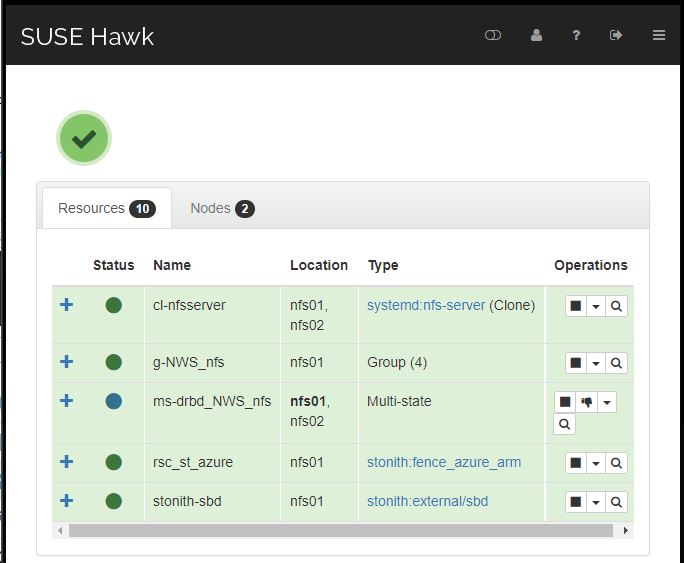This screenshot has width=684, height=563.
Task: Click the logout icon in header
Action: pyautogui.click(x=616, y=35)
